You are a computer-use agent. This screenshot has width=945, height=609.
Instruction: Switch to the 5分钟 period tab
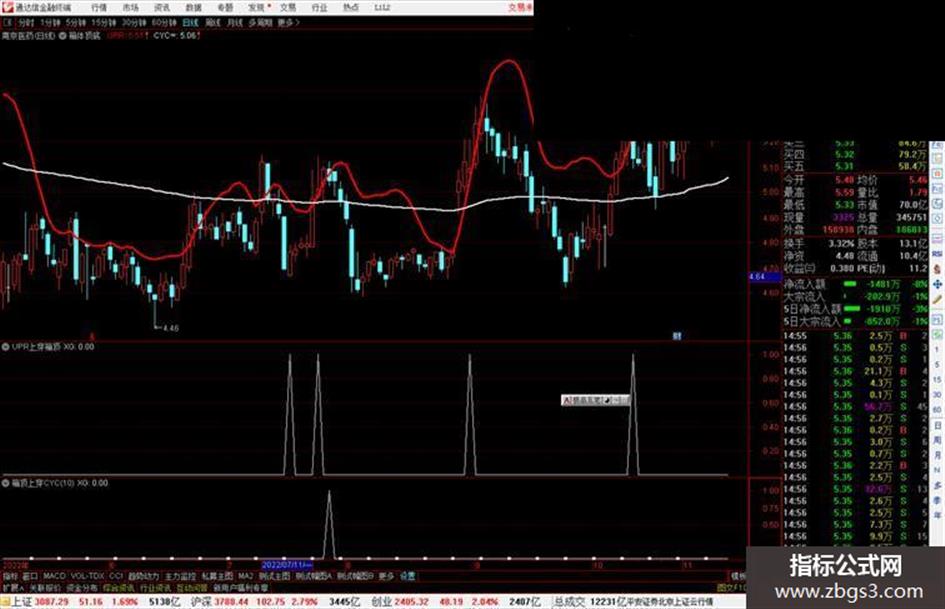click(75, 22)
